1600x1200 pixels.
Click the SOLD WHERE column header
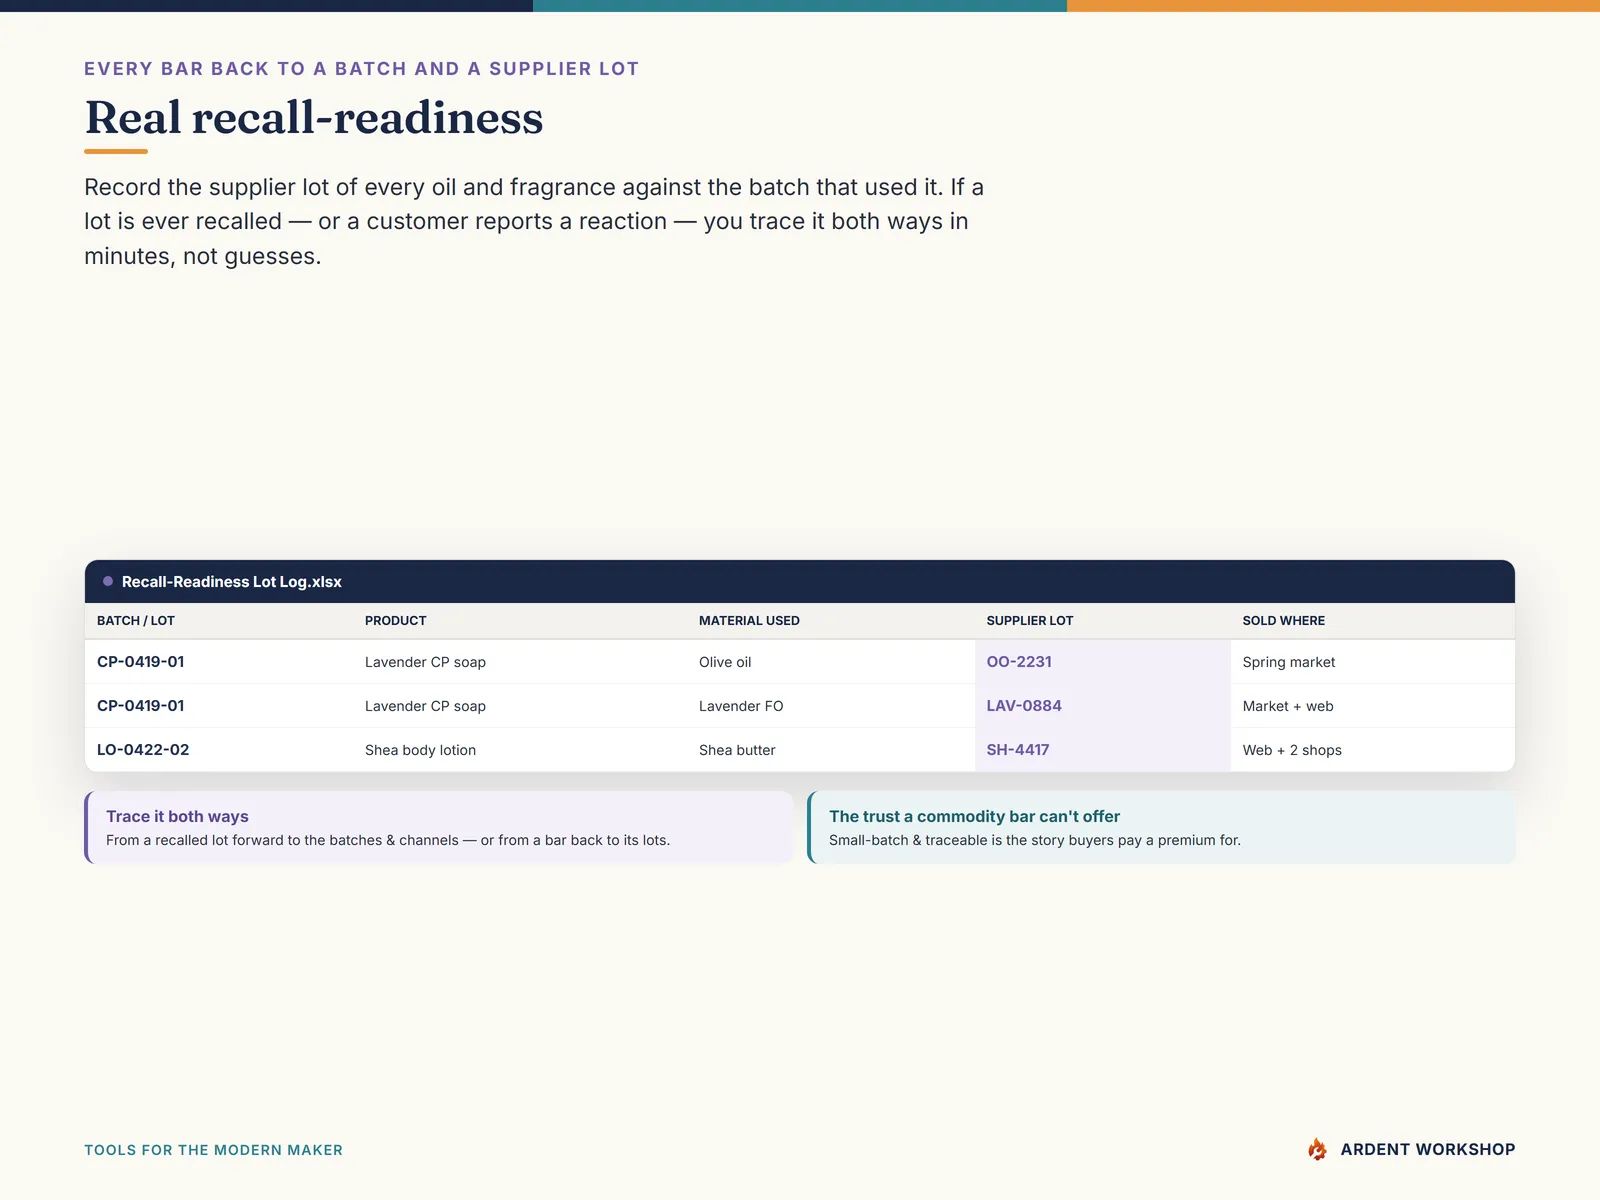point(1284,621)
